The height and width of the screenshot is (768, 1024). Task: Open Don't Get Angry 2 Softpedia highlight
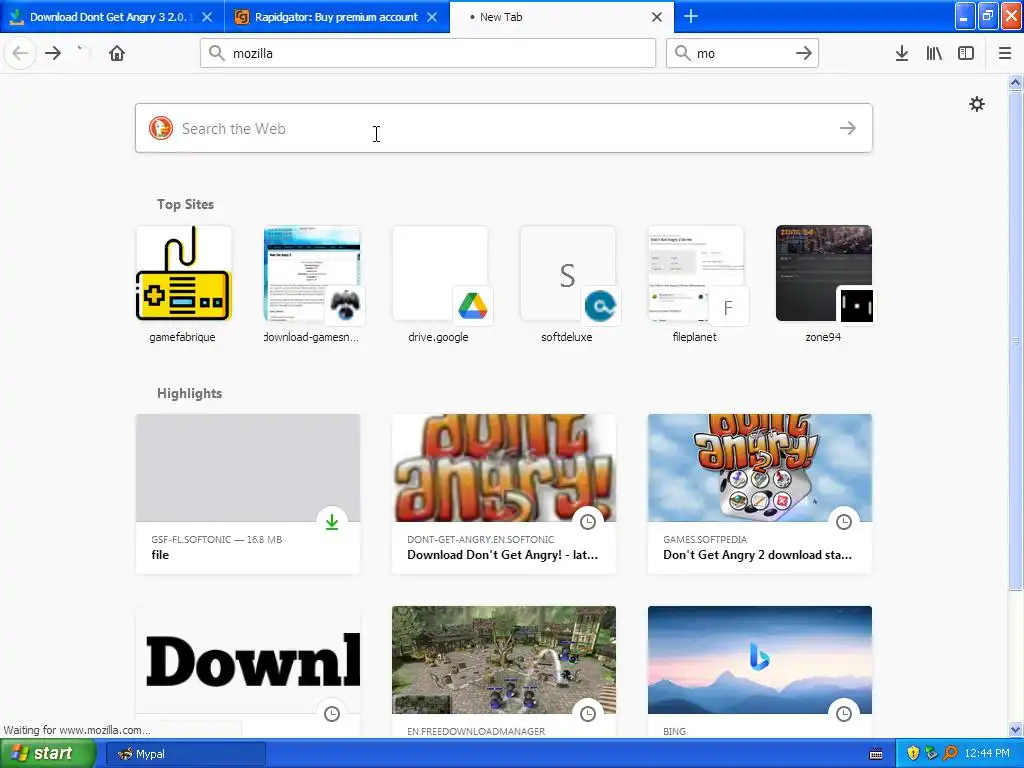(760, 494)
